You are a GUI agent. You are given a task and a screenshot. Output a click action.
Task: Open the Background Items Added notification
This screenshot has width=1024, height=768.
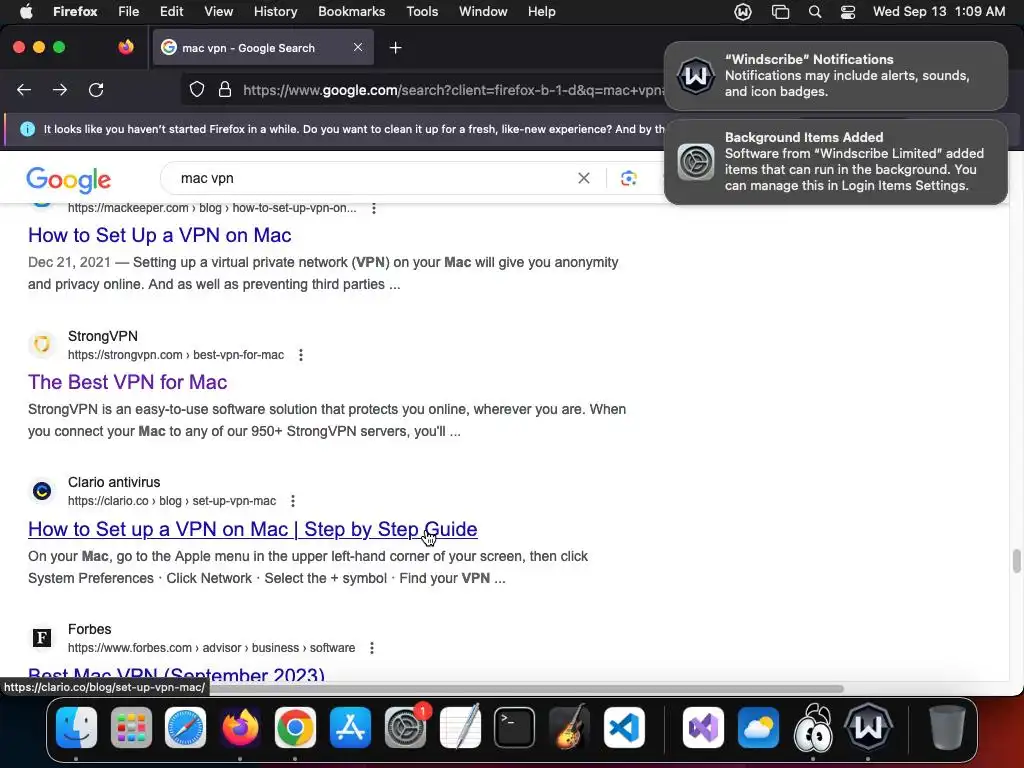pos(835,162)
